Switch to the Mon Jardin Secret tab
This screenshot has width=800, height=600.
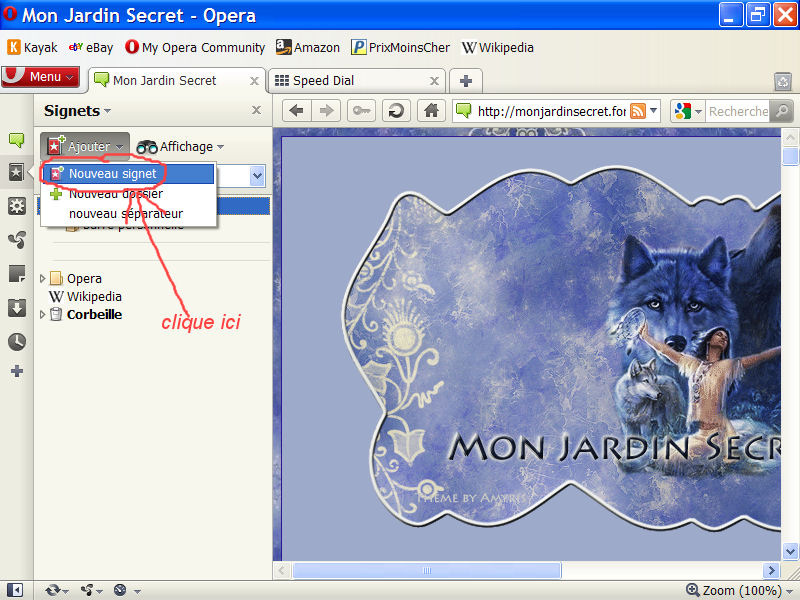point(164,81)
